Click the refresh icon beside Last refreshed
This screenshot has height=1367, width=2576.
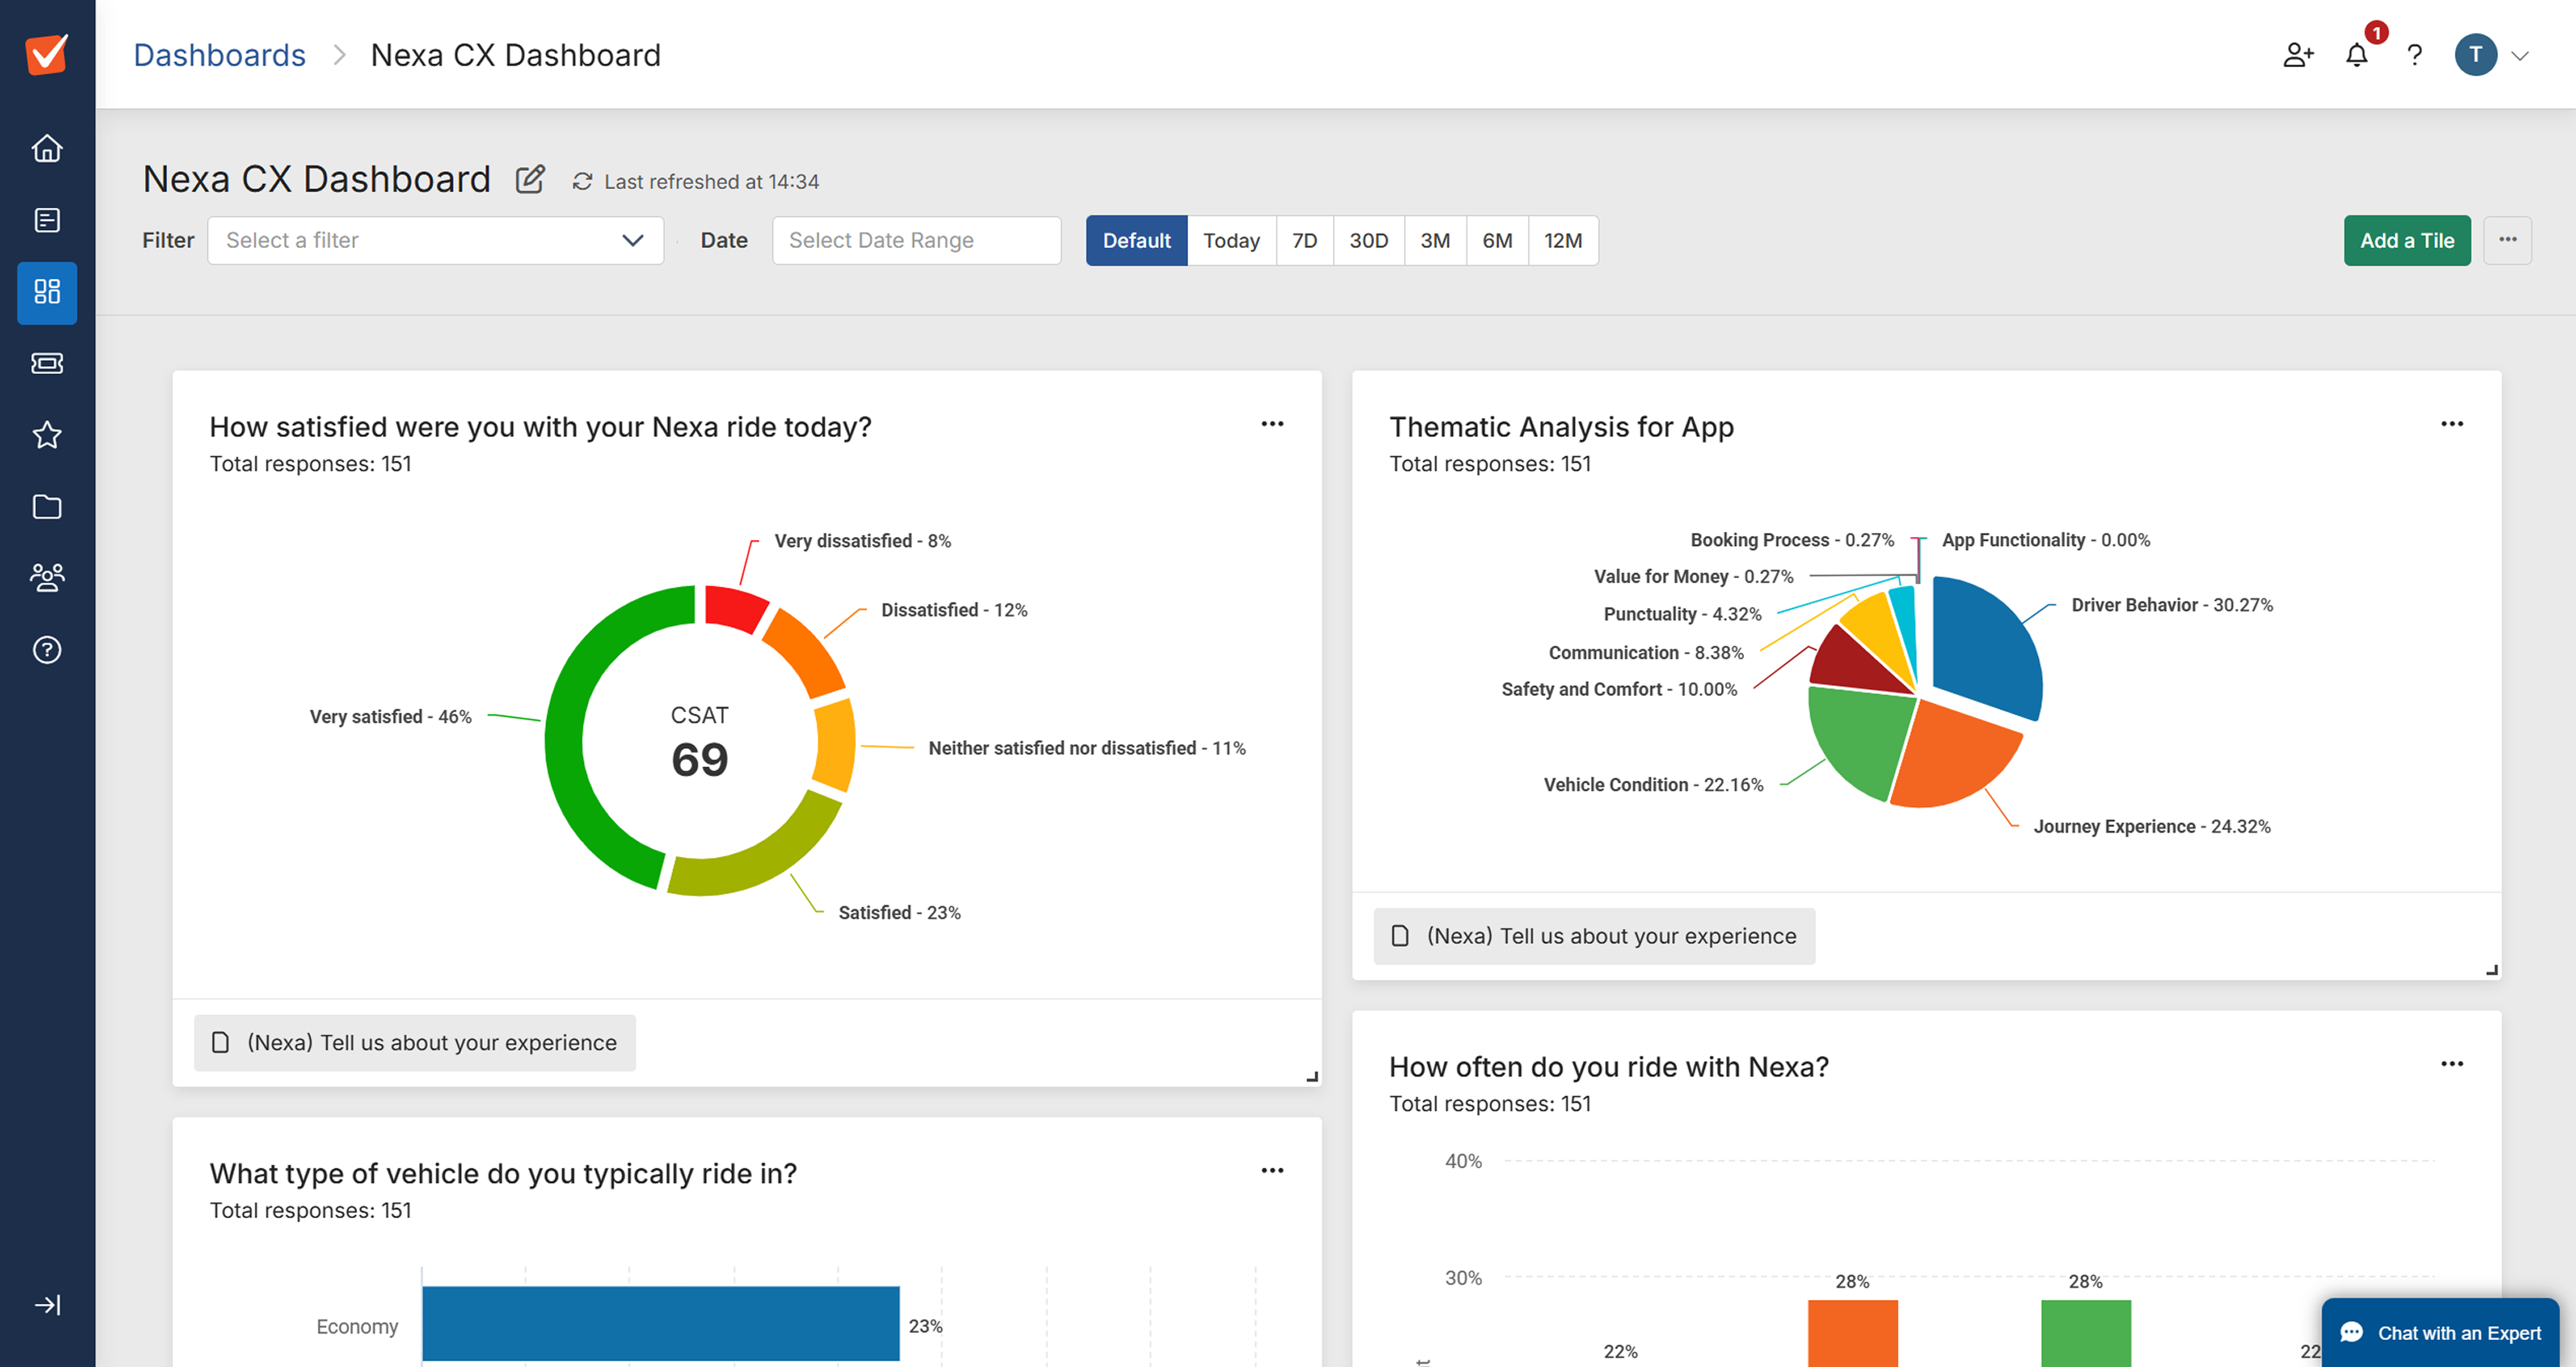click(x=582, y=182)
